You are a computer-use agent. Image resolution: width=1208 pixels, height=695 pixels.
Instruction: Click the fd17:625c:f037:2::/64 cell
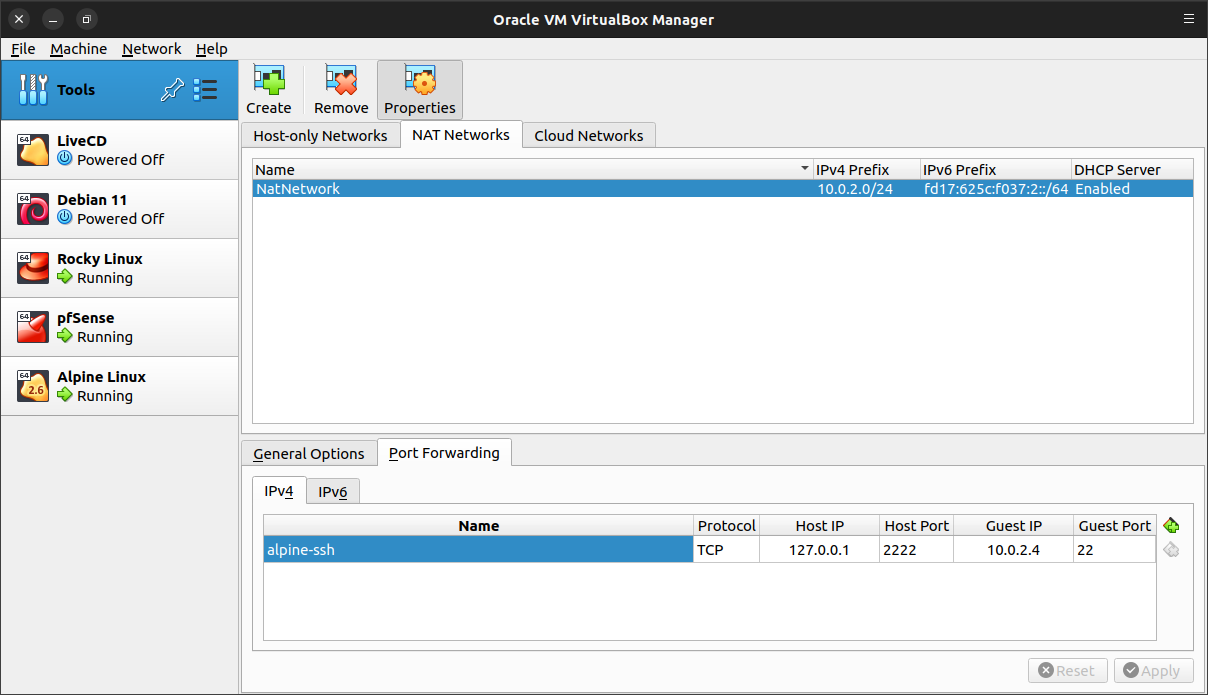point(995,189)
